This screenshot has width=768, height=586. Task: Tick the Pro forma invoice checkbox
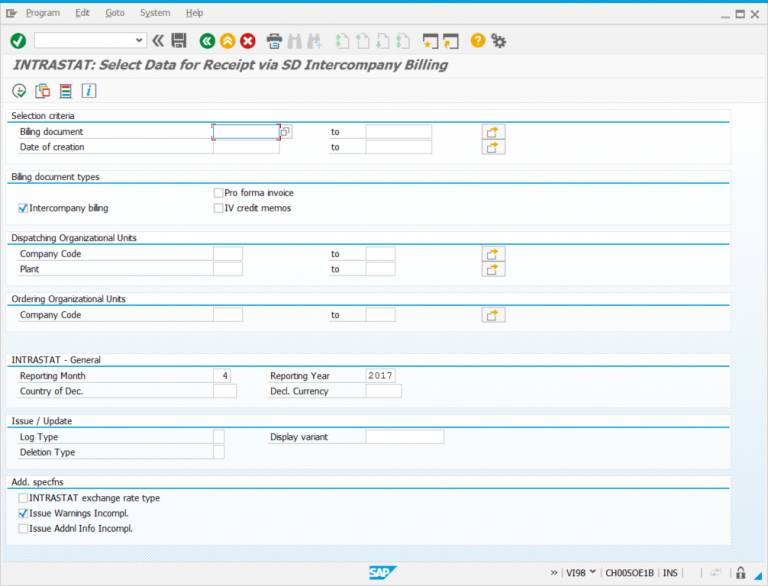coord(218,193)
